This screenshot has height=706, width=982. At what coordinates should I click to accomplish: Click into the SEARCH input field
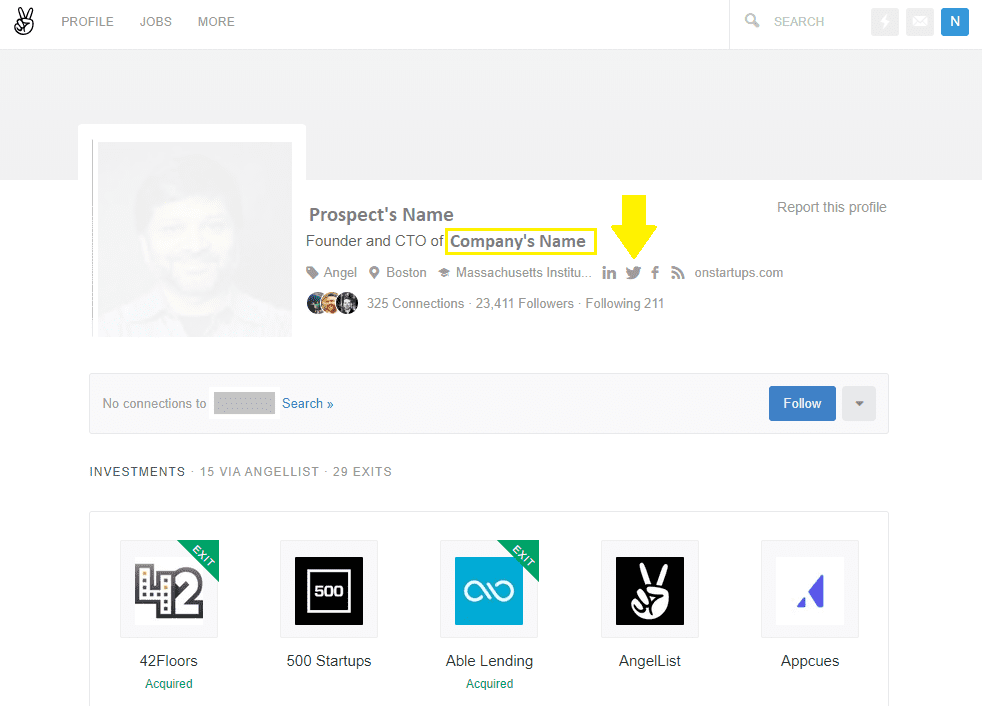point(810,22)
